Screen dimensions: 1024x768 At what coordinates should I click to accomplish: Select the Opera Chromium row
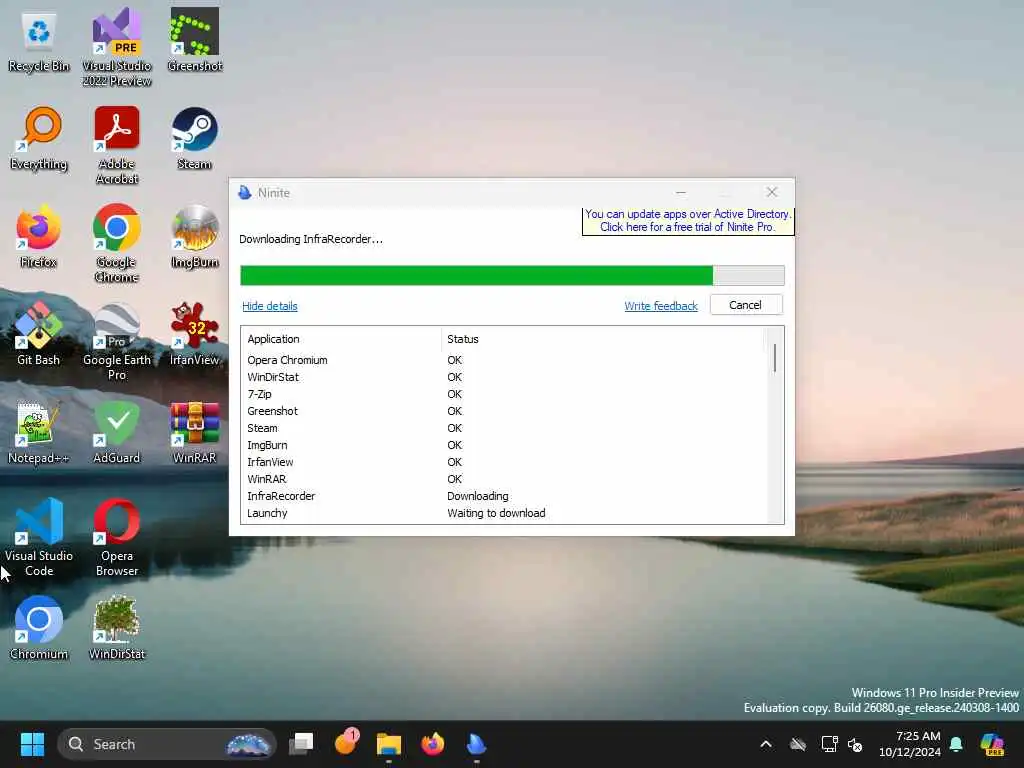503,360
